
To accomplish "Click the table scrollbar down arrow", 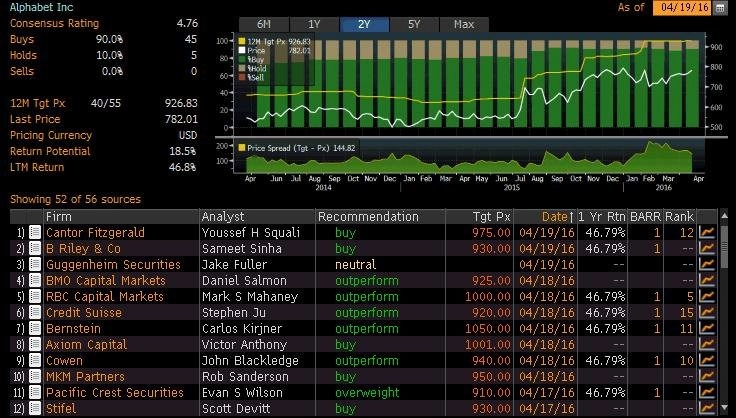I will 724,408.
